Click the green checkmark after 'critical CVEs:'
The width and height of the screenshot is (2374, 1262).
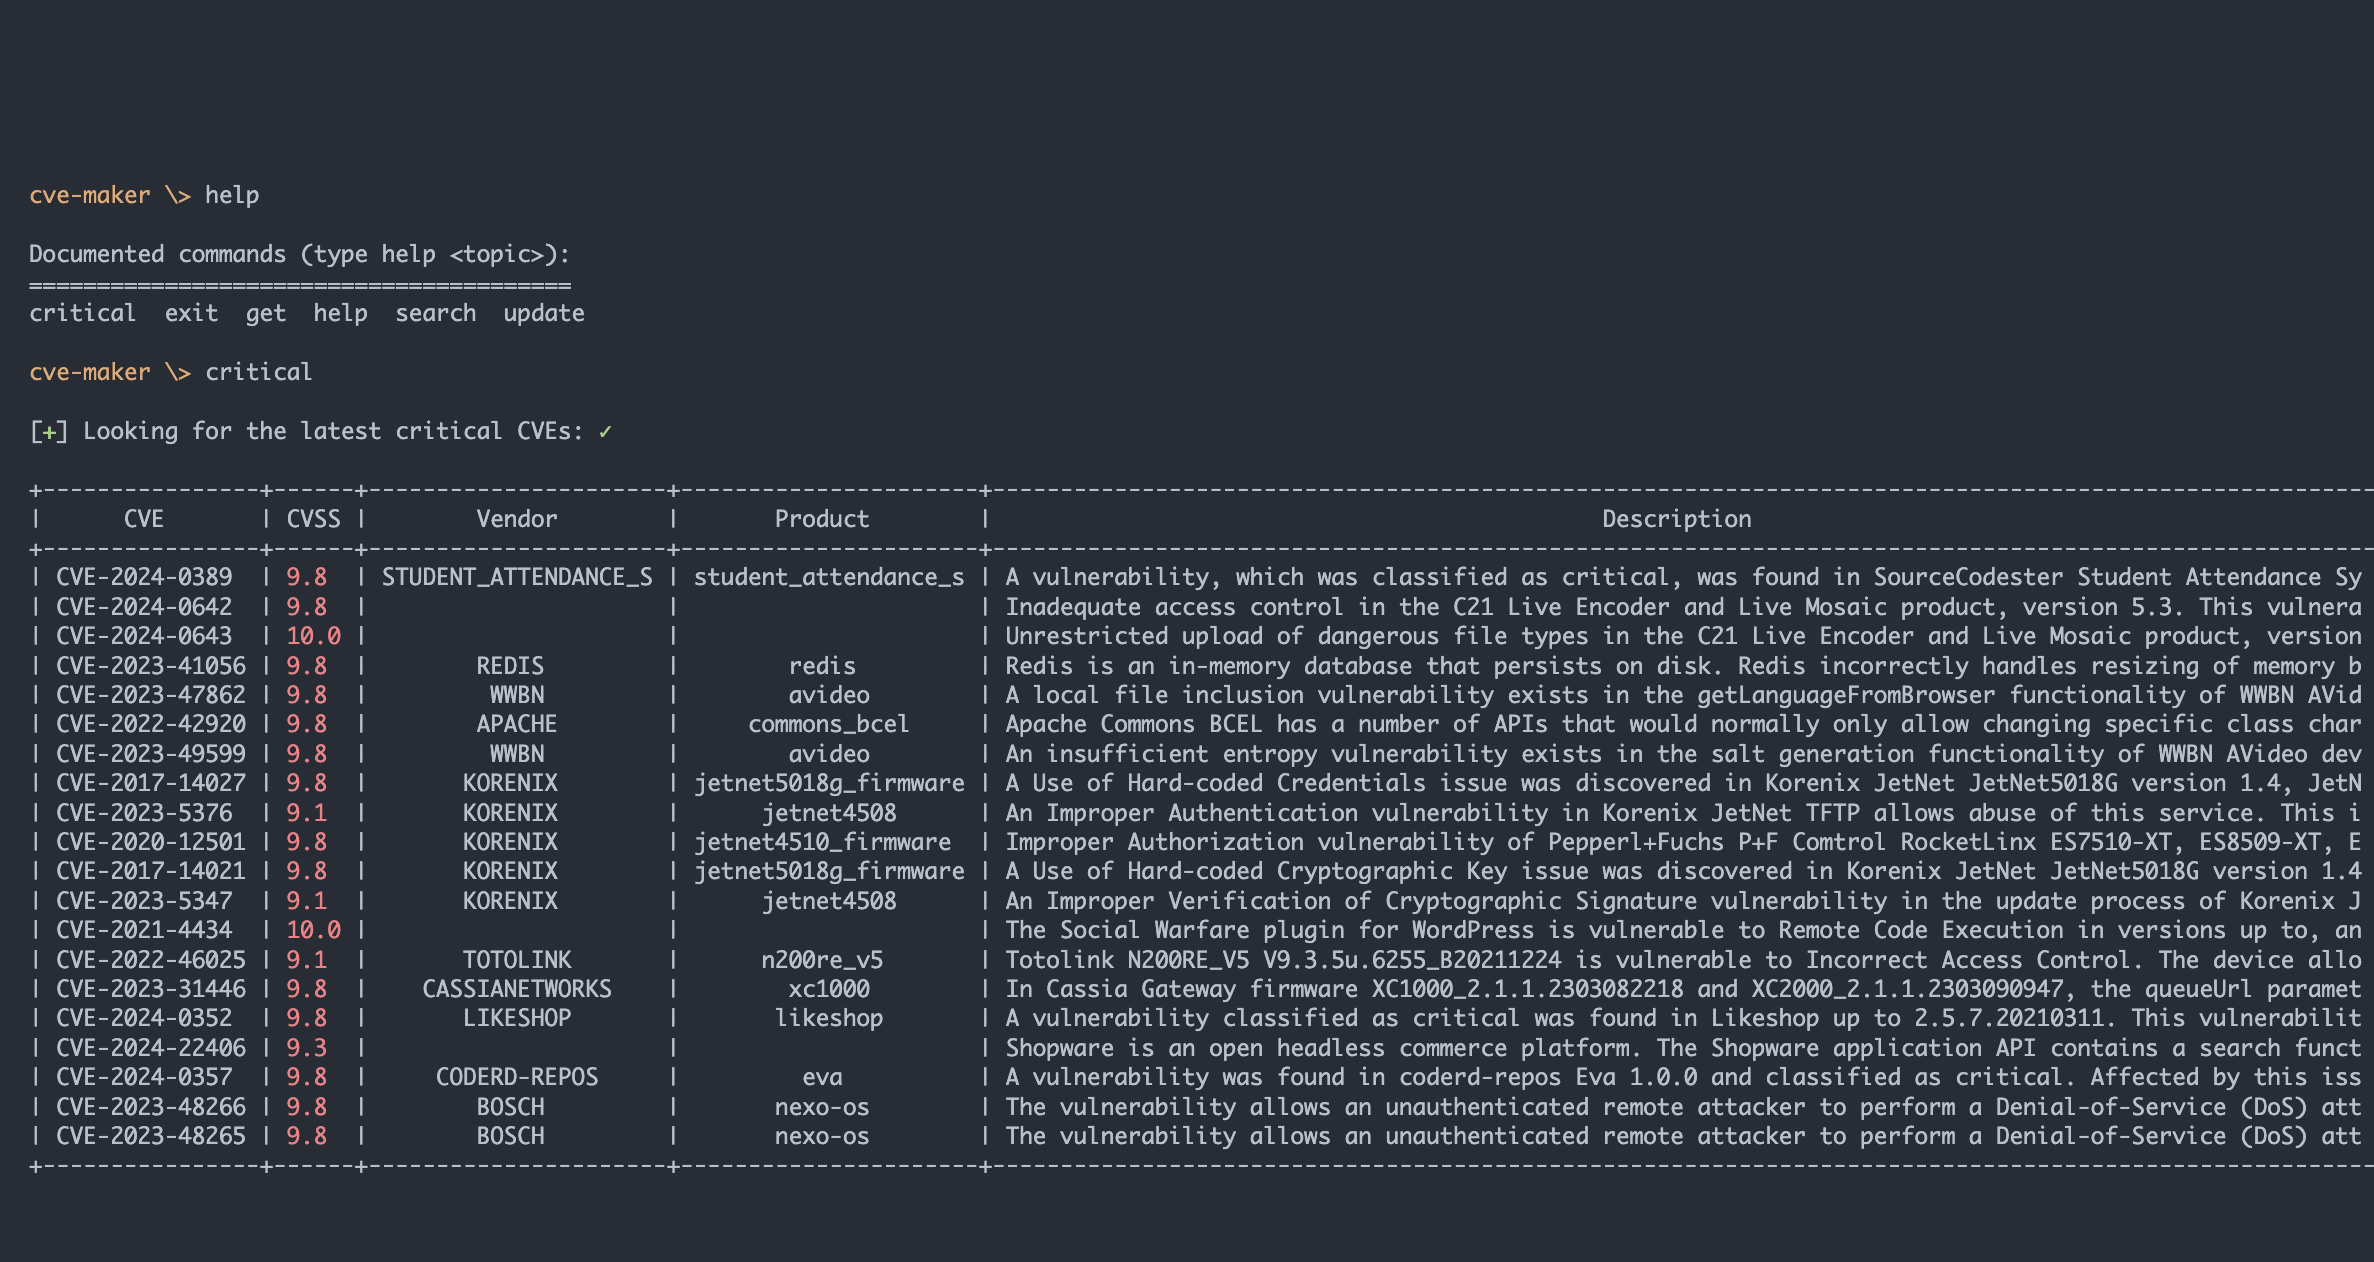[605, 431]
